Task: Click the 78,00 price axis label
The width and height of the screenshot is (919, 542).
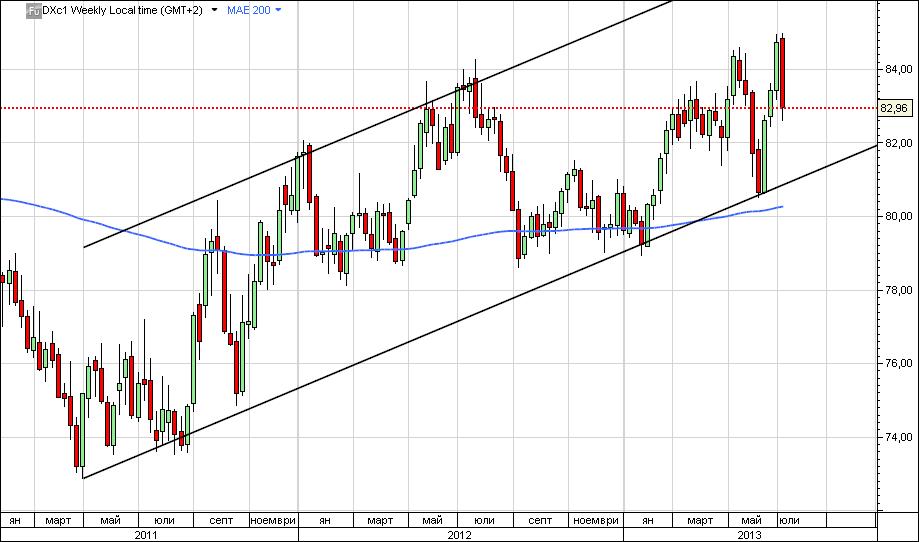Action: (x=898, y=290)
